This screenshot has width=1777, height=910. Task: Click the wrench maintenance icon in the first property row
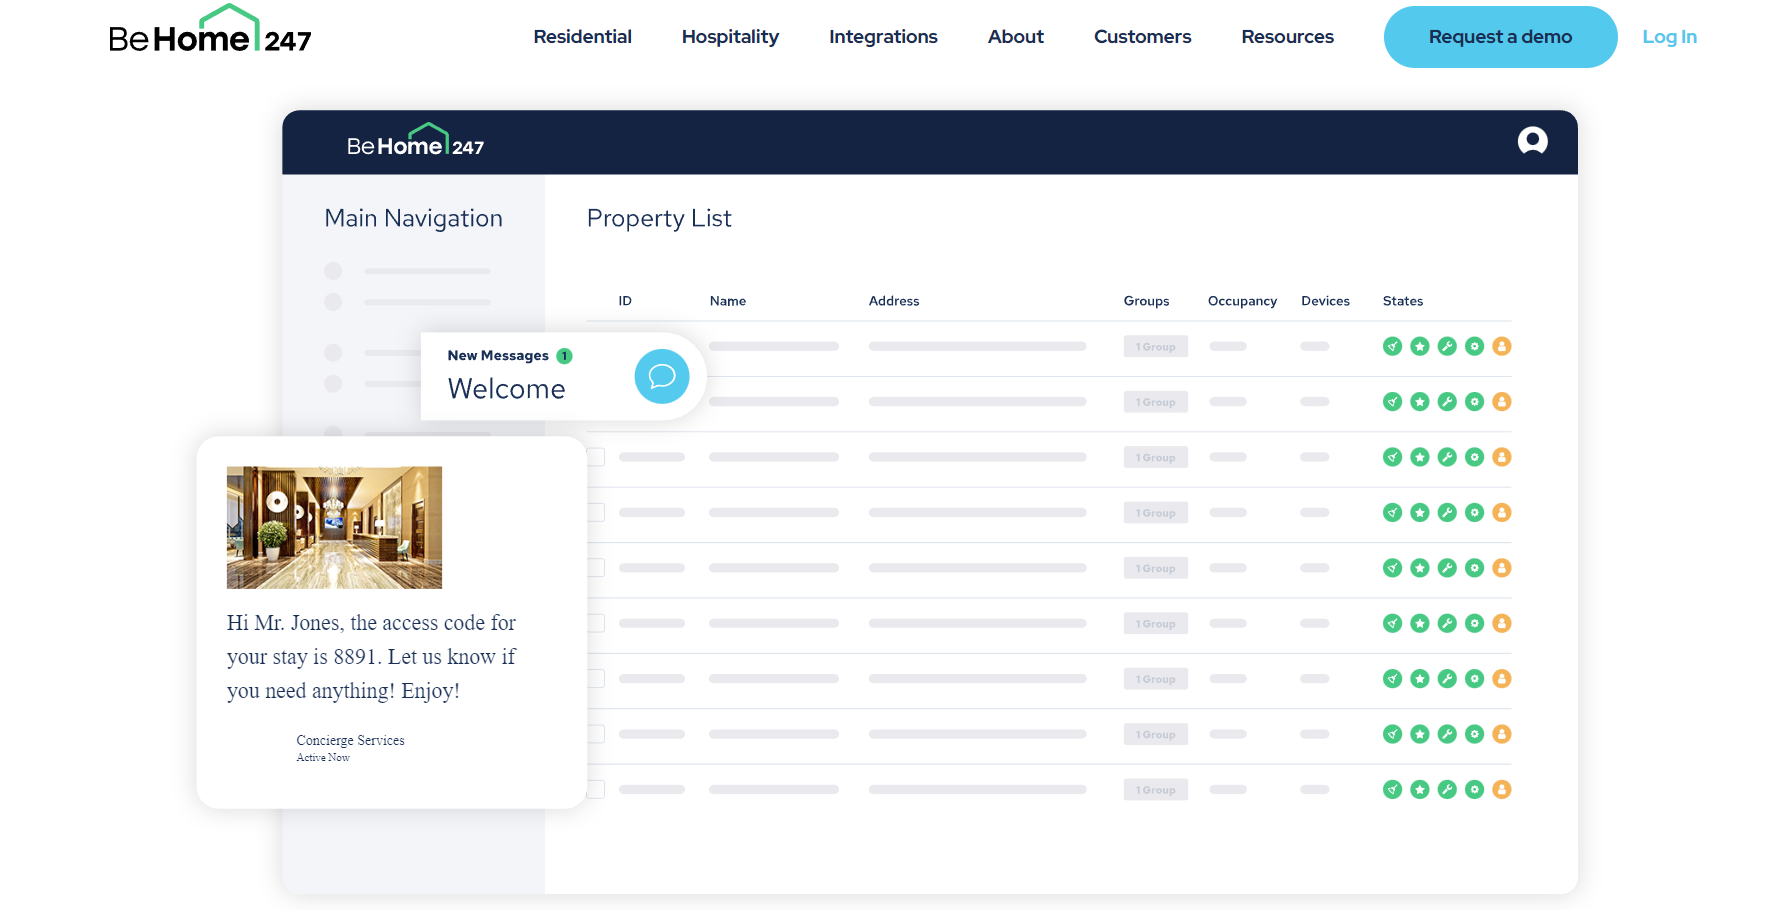point(1447,346)
